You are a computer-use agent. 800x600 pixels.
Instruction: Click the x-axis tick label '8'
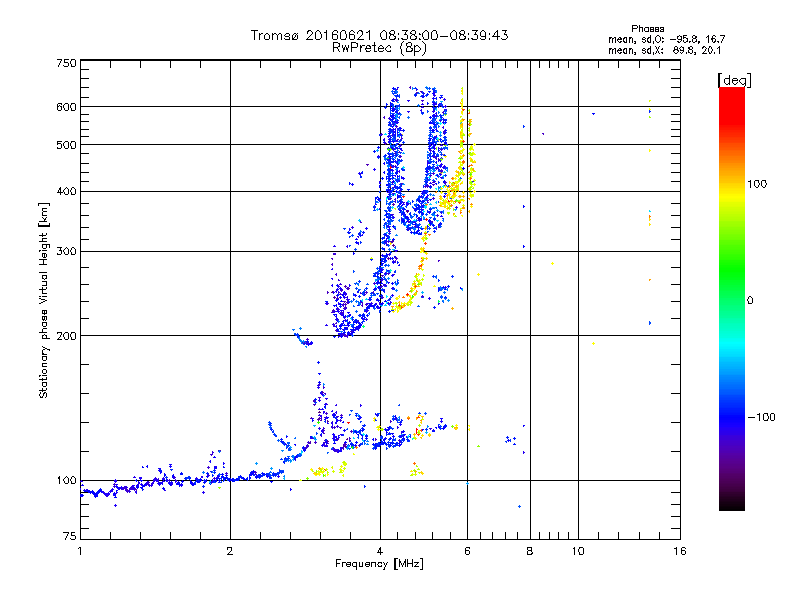pyautogui.click(x=530, y=551)
